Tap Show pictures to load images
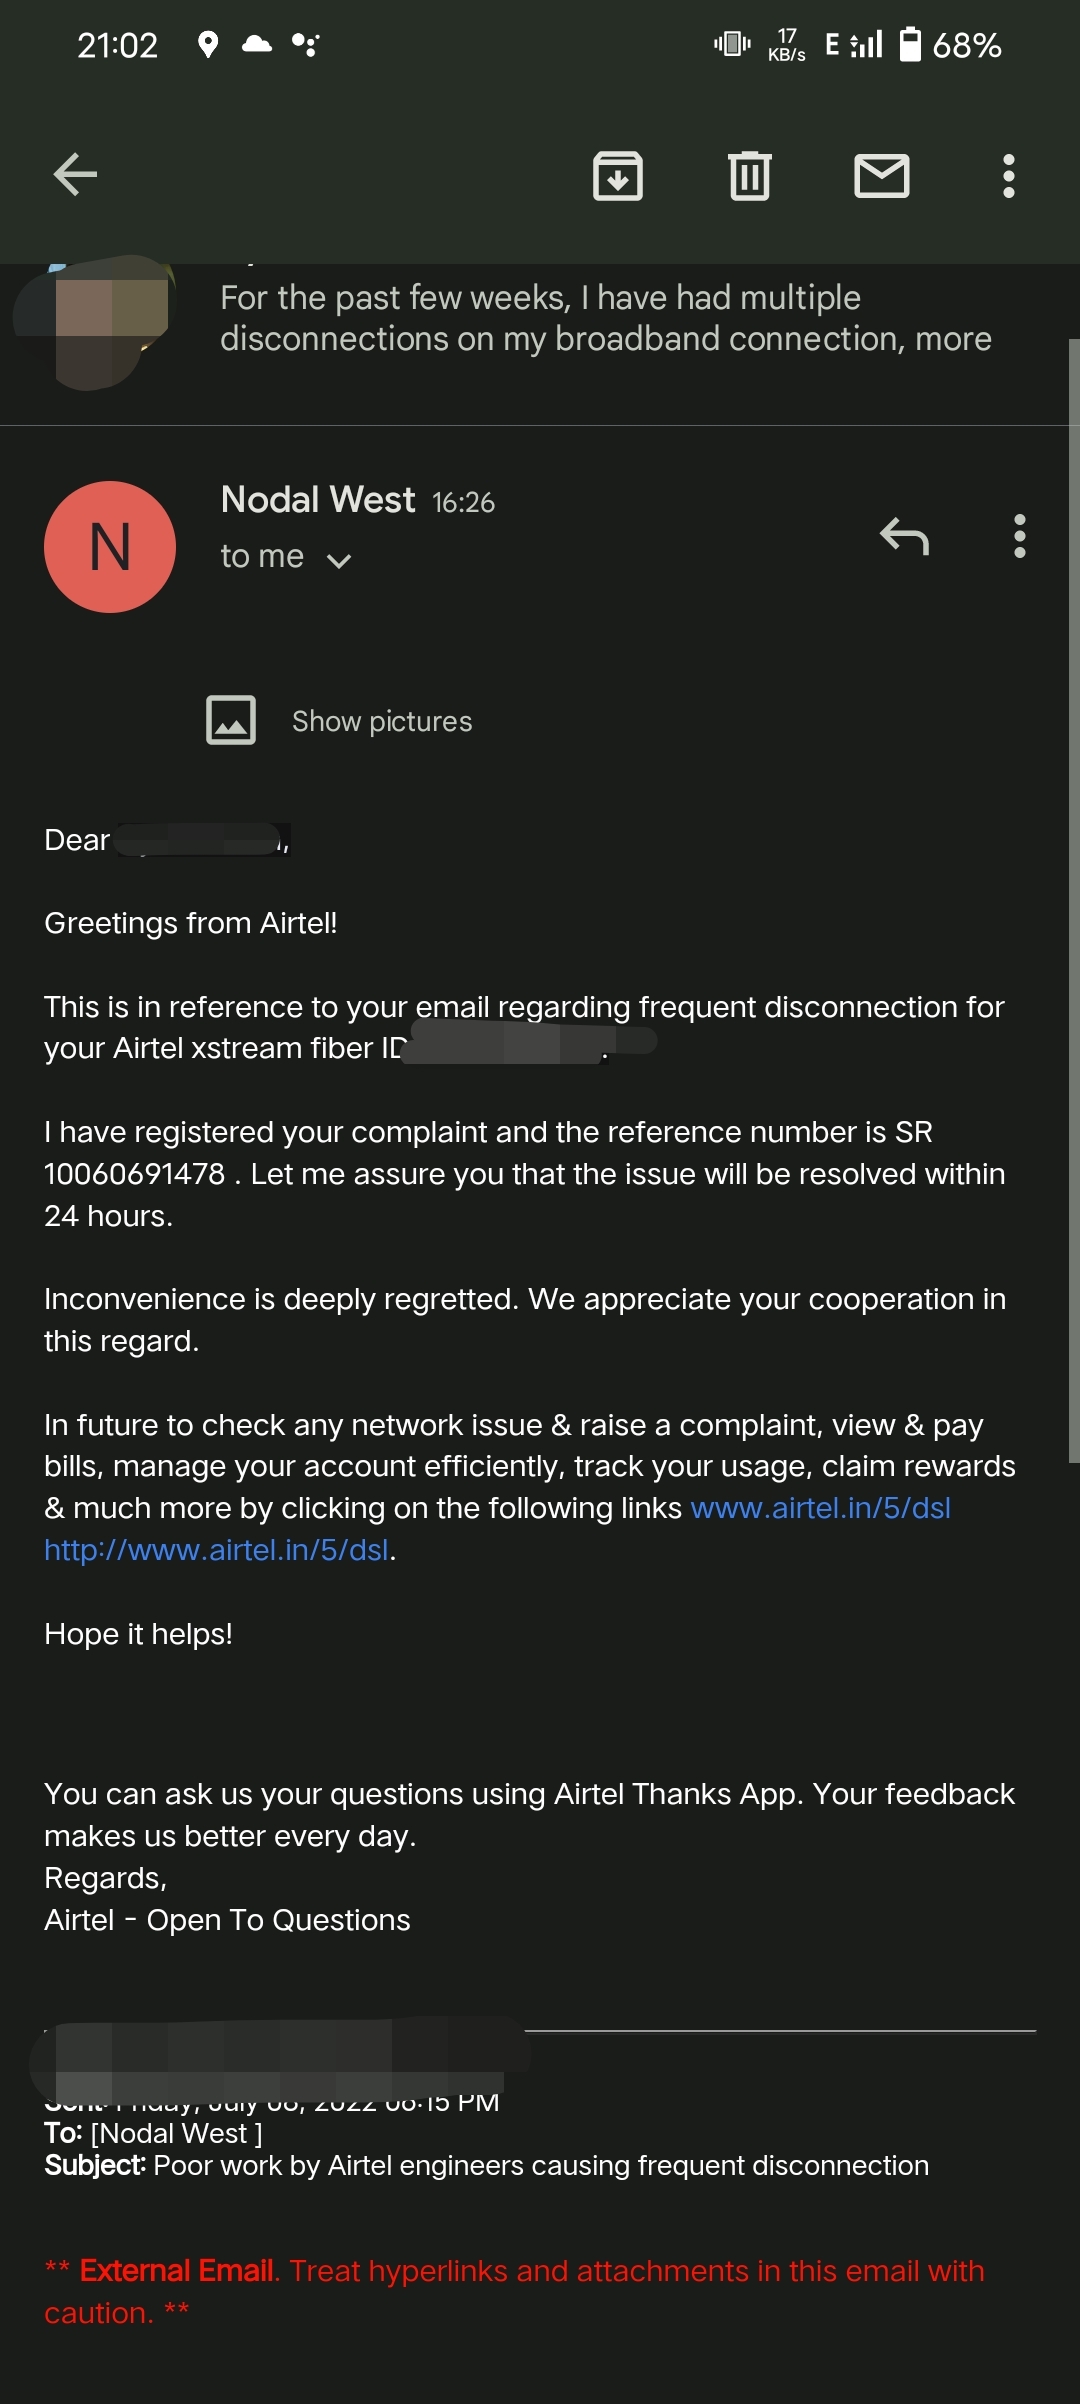The width and height of the screenshot is (1080, 2404). coord(381,720)
